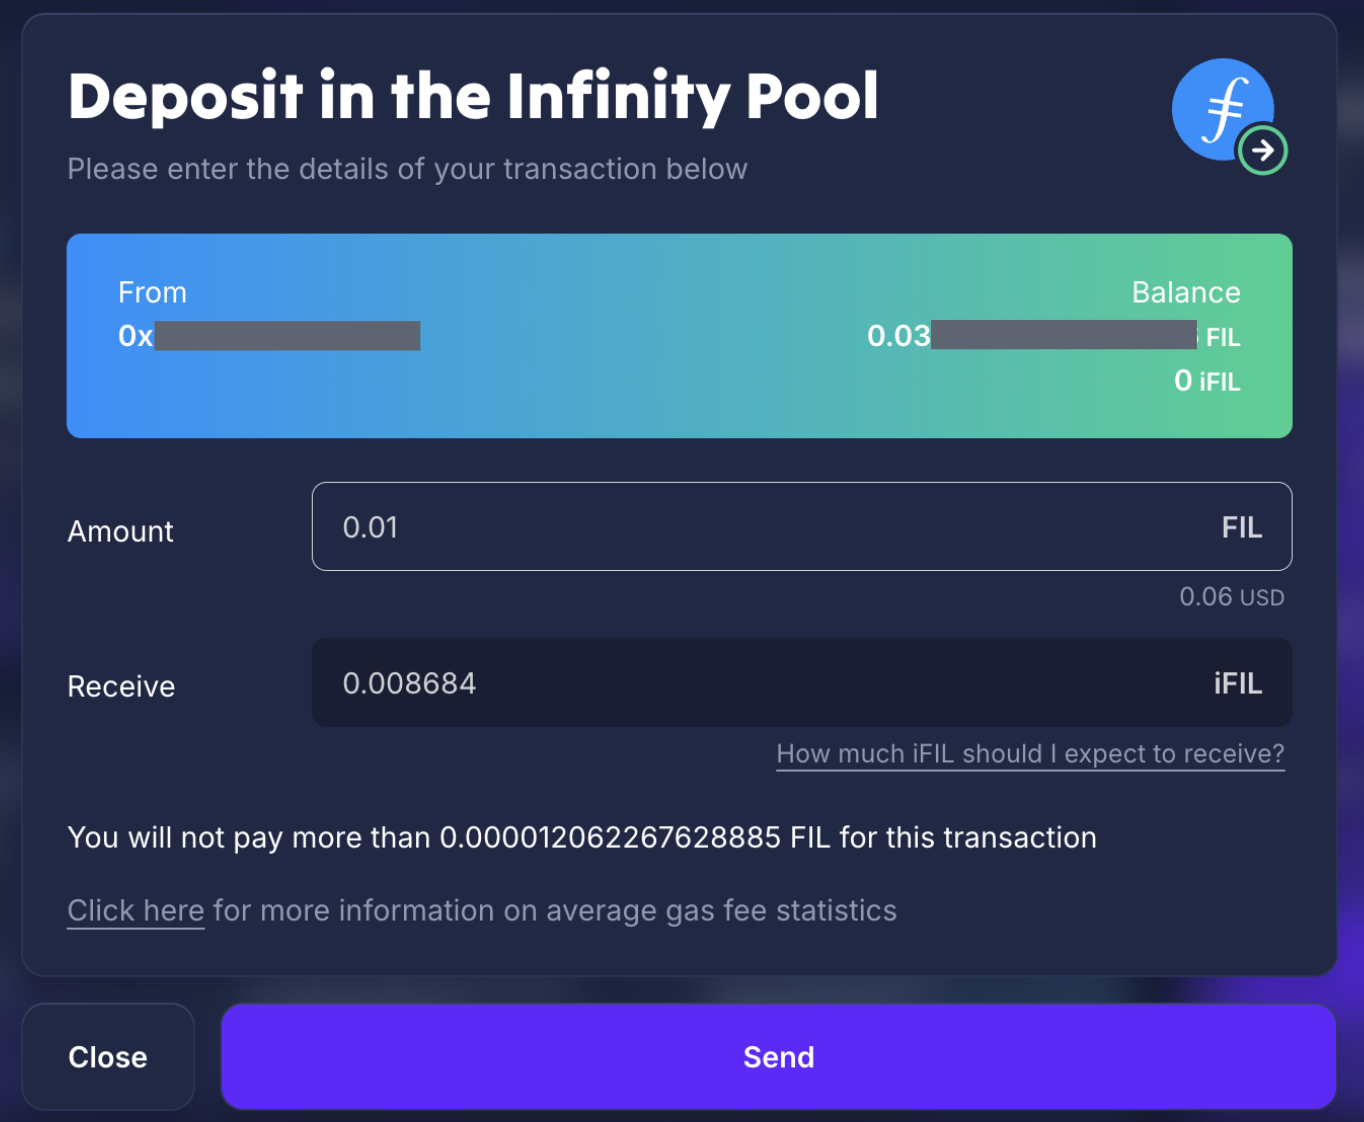Screen dimensions: 1364x1122
Task: Click the iFIL unit inside Receive field
Action: coord(1238,683)
